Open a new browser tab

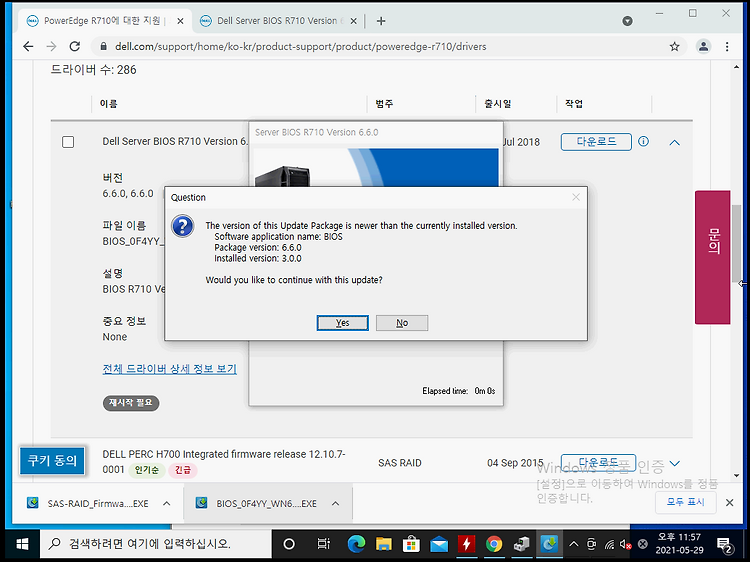tap(381, 21)
